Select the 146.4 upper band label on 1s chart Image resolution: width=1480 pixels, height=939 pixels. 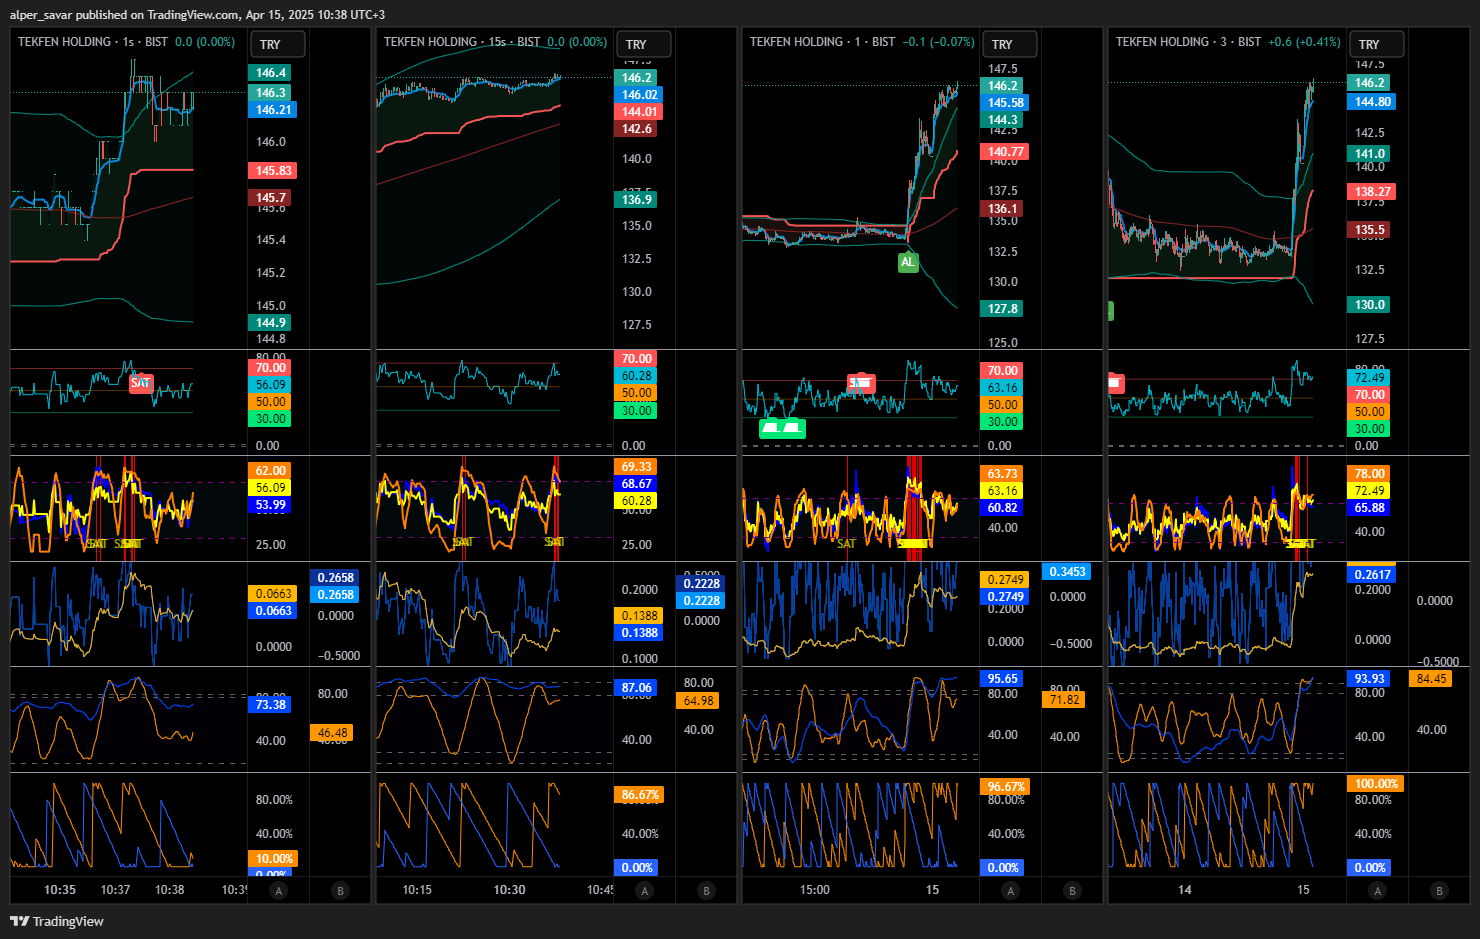click(270, 73)
